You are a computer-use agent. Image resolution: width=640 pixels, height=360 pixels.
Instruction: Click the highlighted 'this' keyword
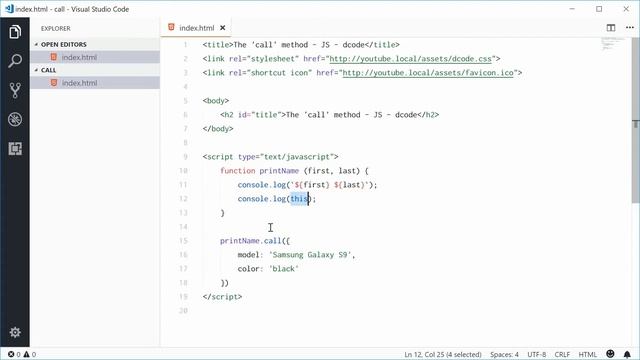tap(299, 199)
